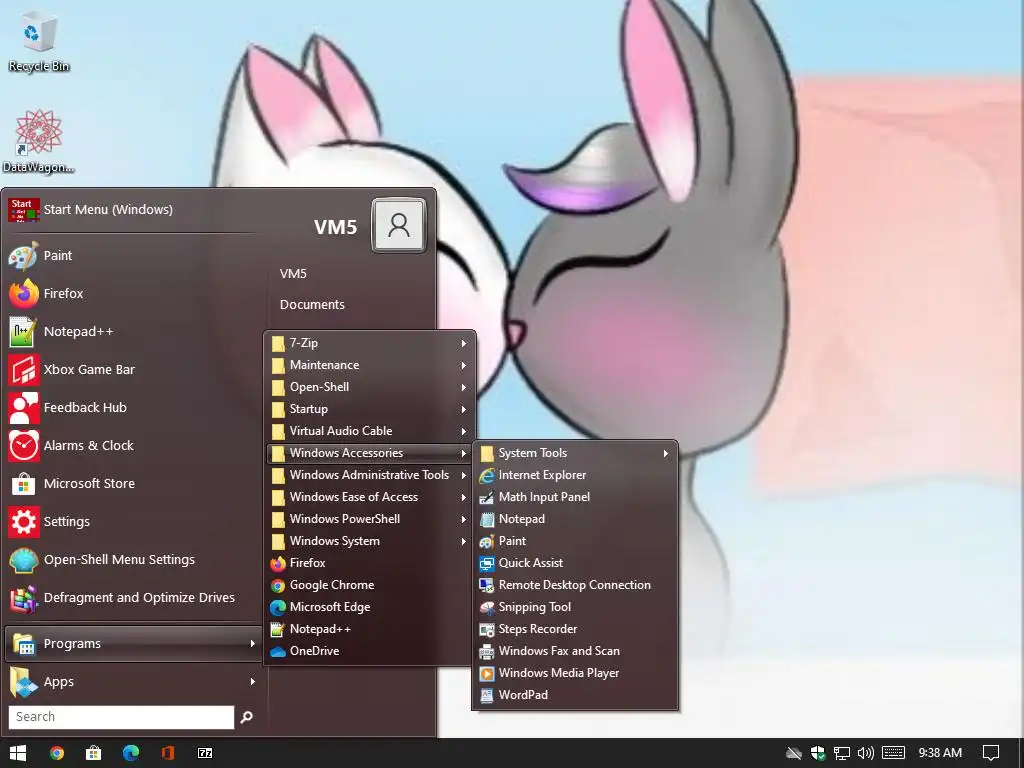Open the Open-Shell Menu Settings shell icon

point(24,560)
